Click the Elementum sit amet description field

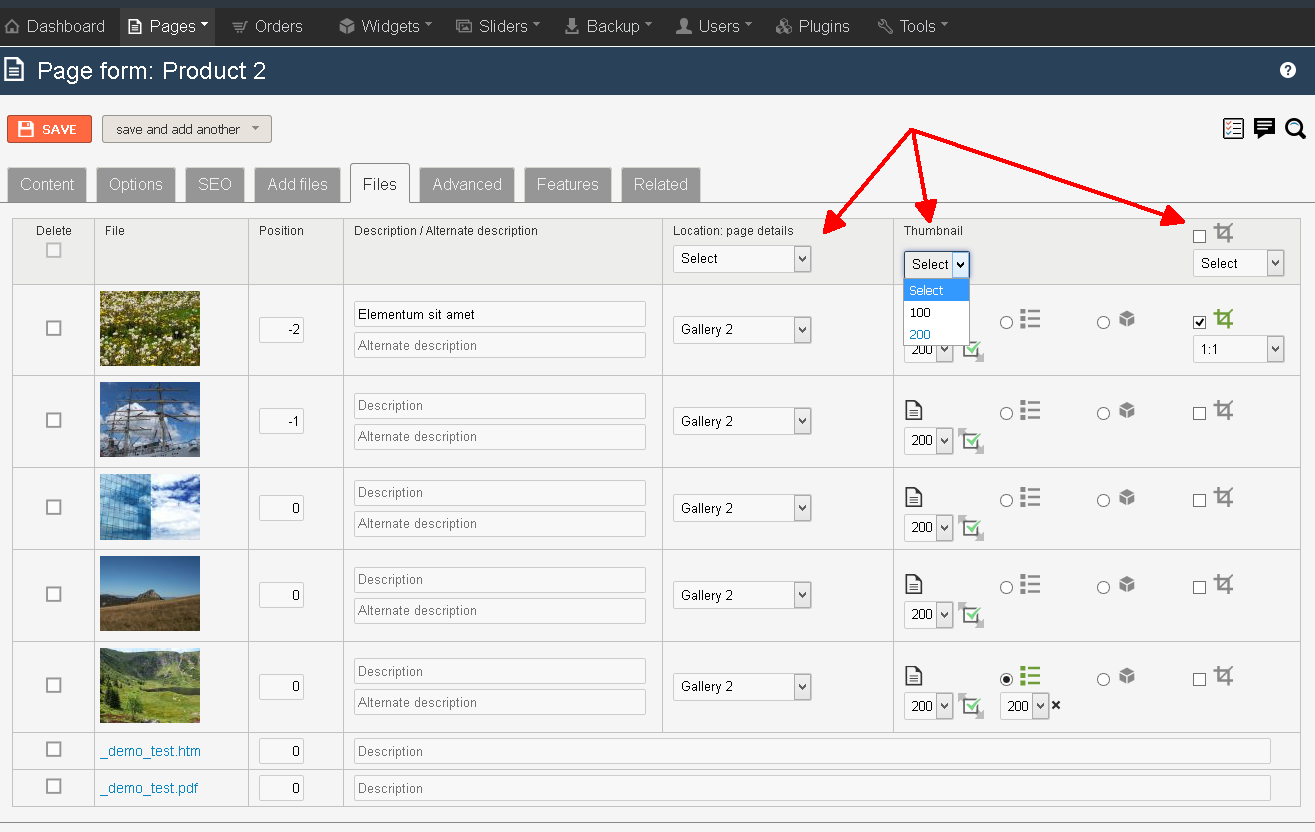[x=500, y=314]
